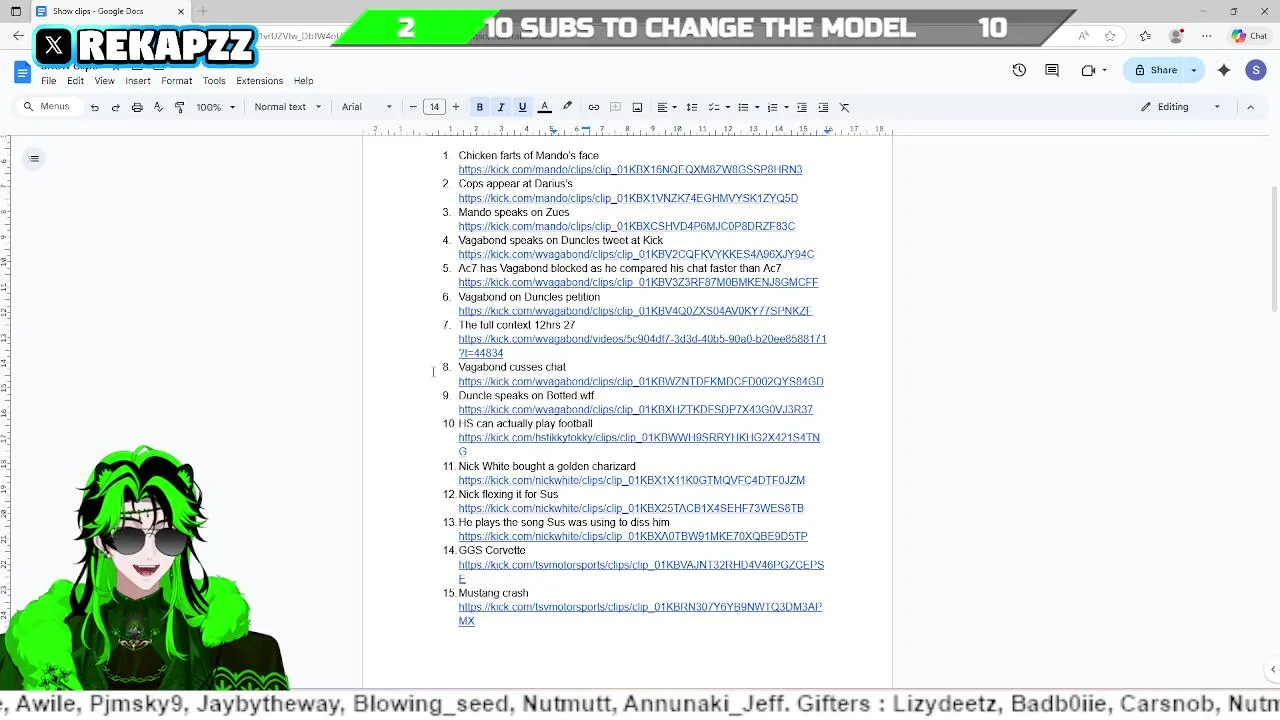1280x720 pixels.
Task: Open the zoom level dropdown at 100%
Action: point(215,107)
